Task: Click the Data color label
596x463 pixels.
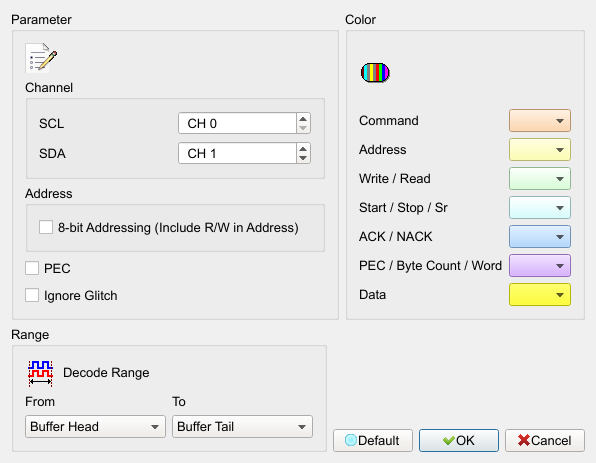Action: pos(372,295)
